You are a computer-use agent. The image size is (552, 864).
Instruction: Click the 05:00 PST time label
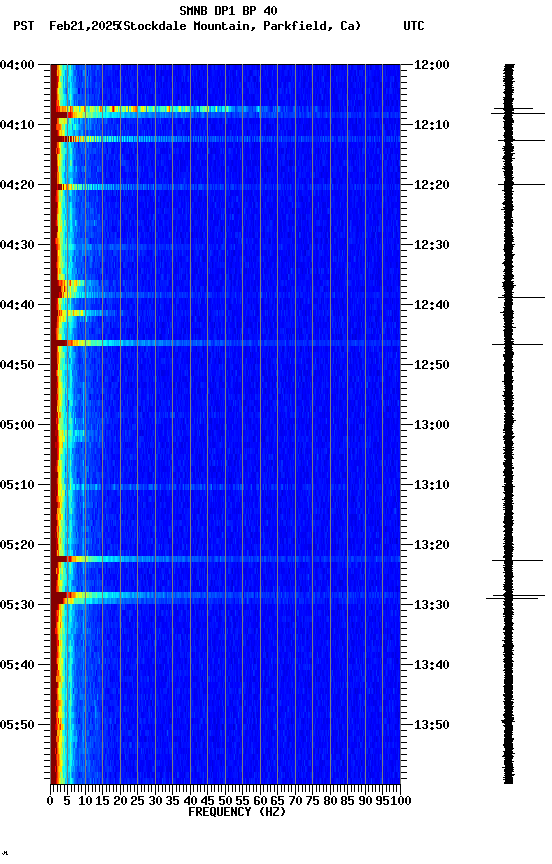click(x=17, y=425)
